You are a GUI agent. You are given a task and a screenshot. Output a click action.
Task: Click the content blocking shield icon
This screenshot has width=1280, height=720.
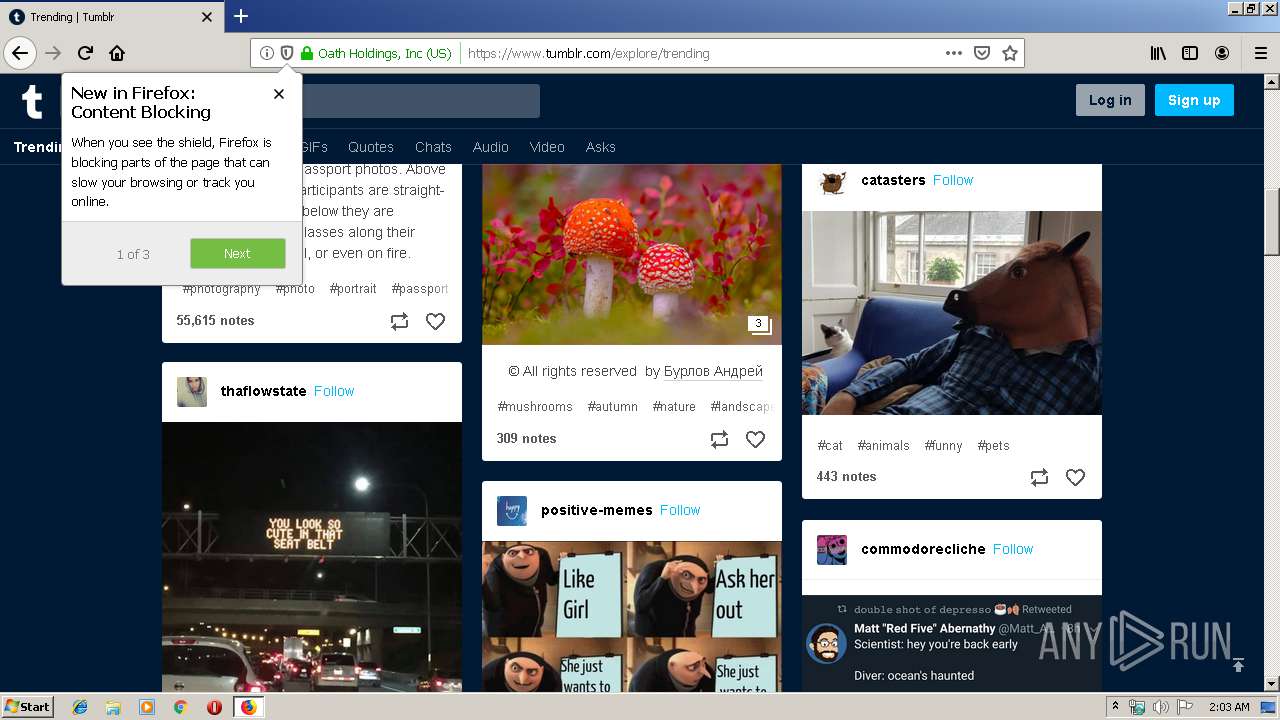point(286,53)
